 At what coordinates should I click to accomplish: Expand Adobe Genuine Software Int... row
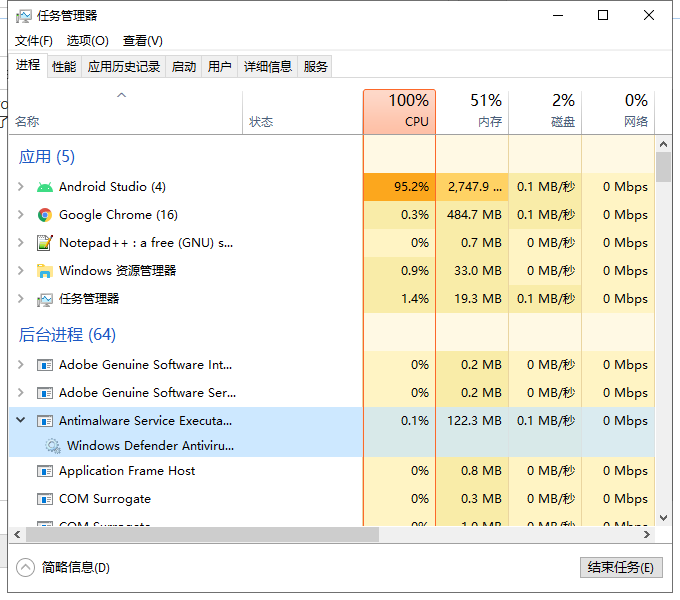[20, 365]
